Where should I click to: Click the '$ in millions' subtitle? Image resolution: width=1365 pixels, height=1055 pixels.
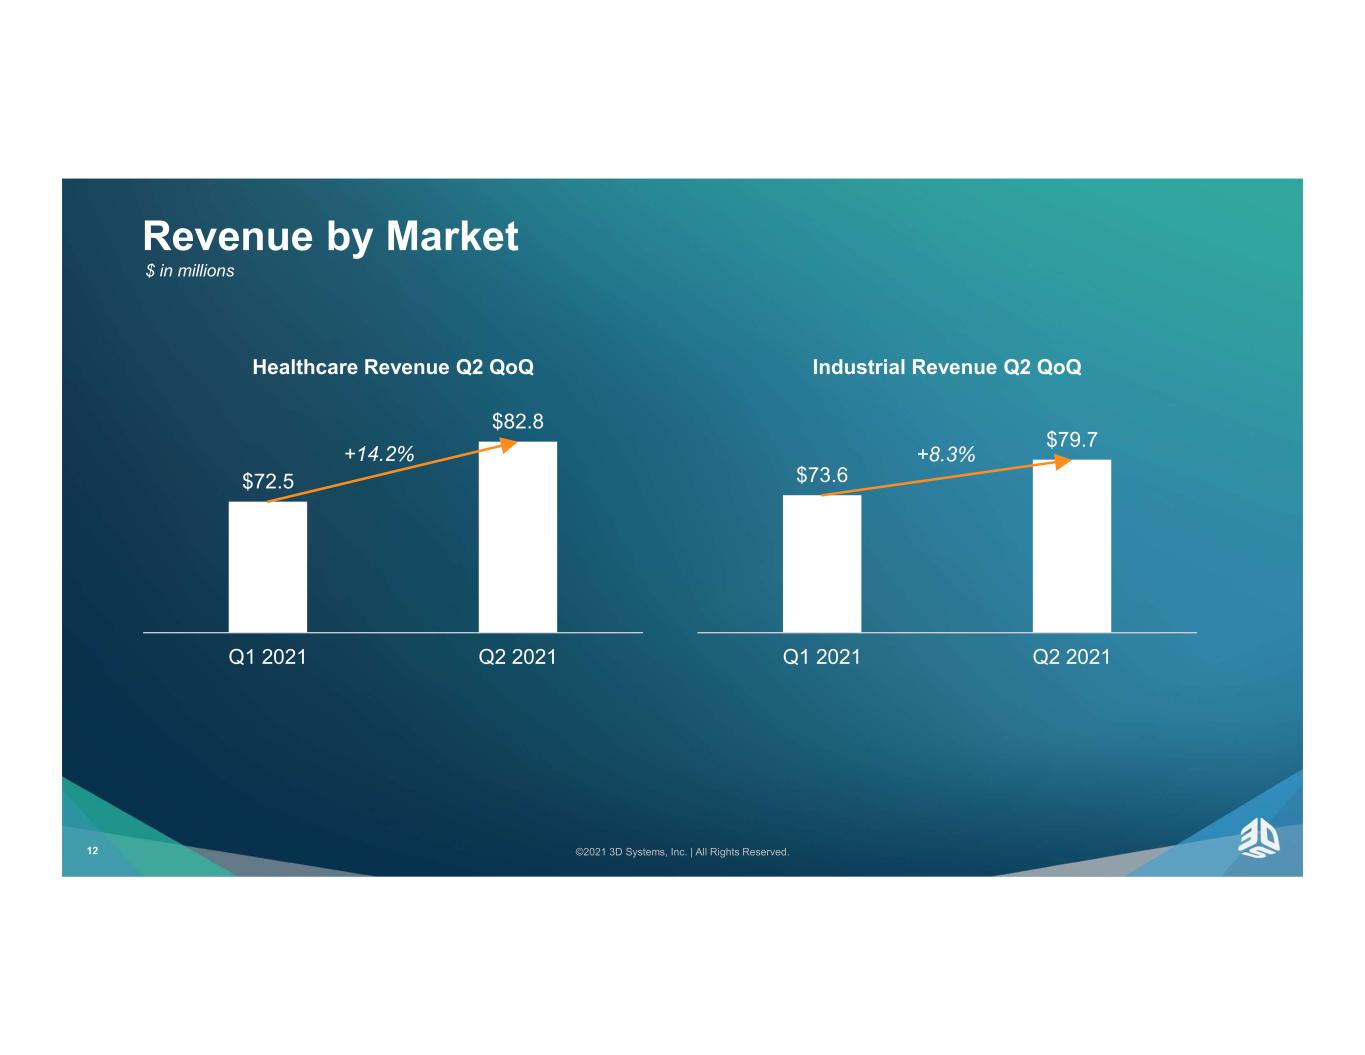tap(190, 271)
